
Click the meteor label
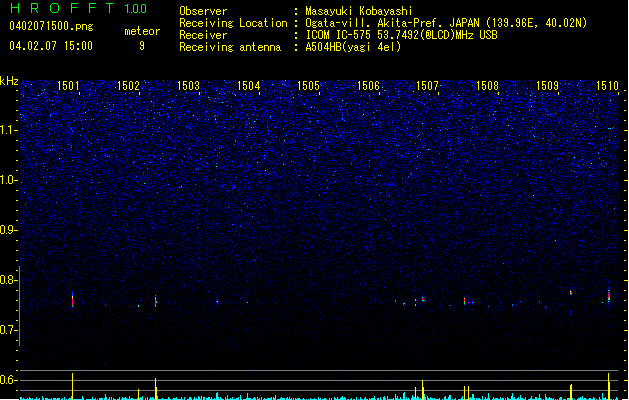point(142,31)
